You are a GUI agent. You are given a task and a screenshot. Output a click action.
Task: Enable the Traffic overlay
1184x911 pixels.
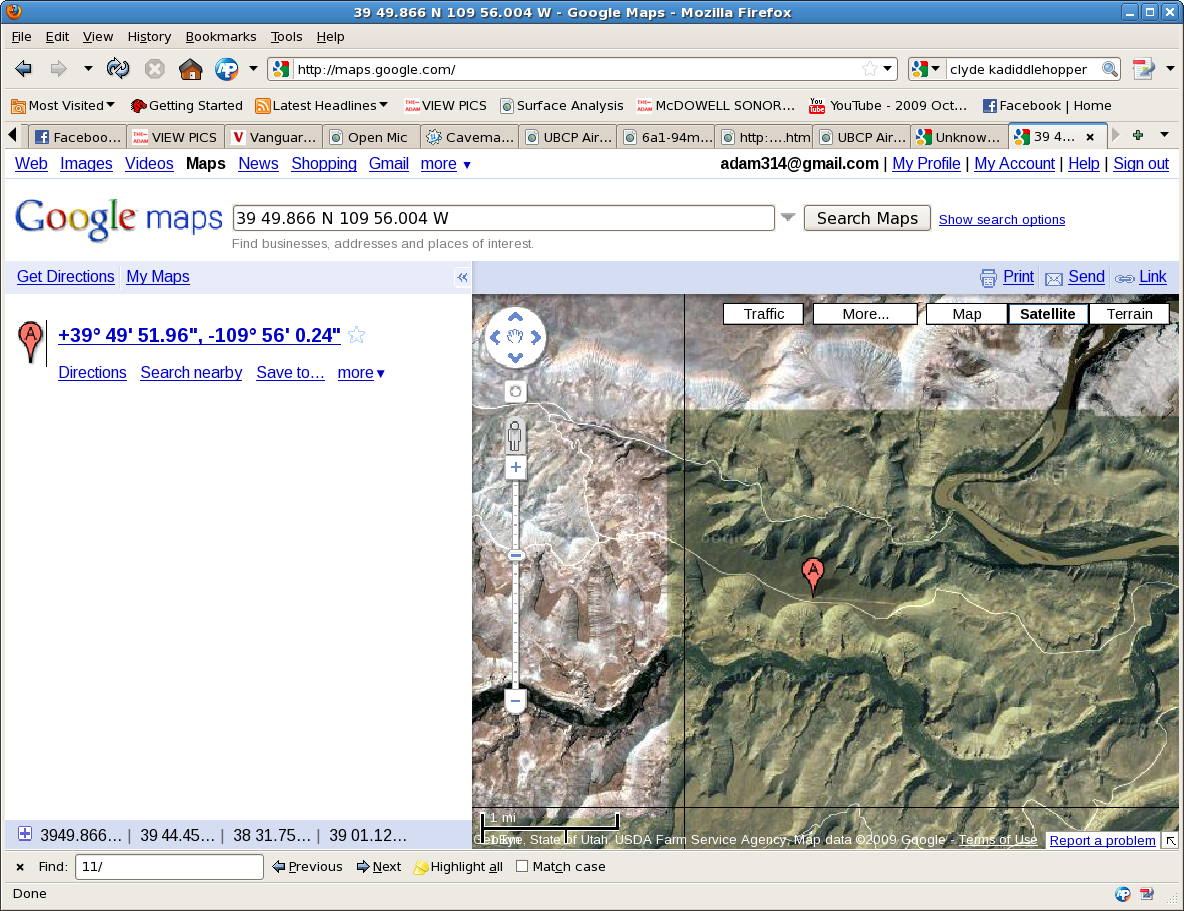click(x=764, y=314)
